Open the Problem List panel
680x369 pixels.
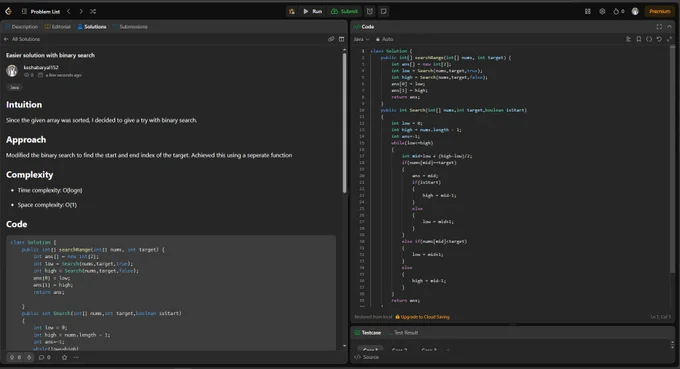click(41, 12)
